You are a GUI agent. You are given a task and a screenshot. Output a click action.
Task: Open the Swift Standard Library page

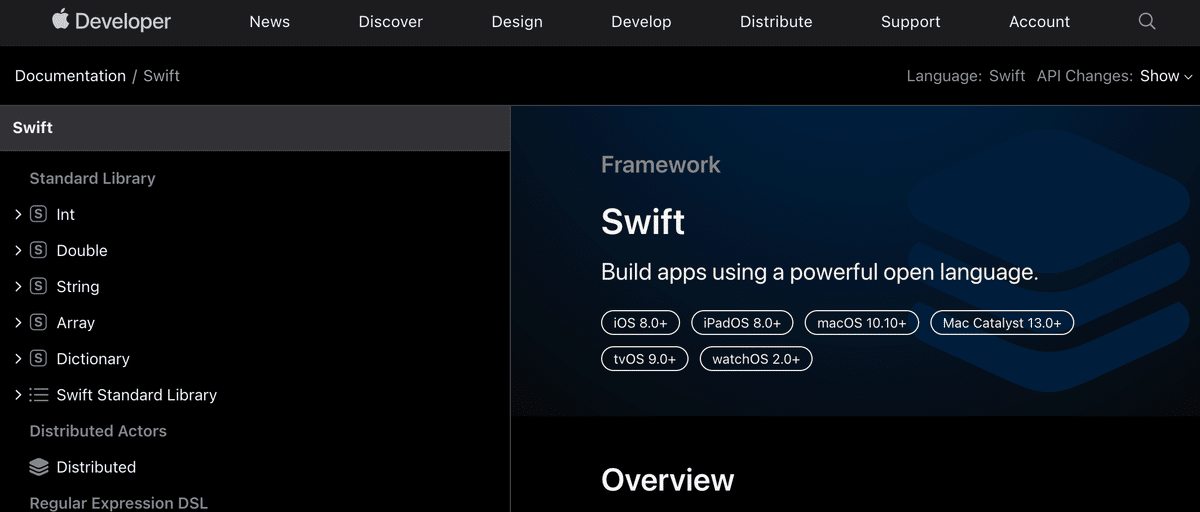(137, 395)
